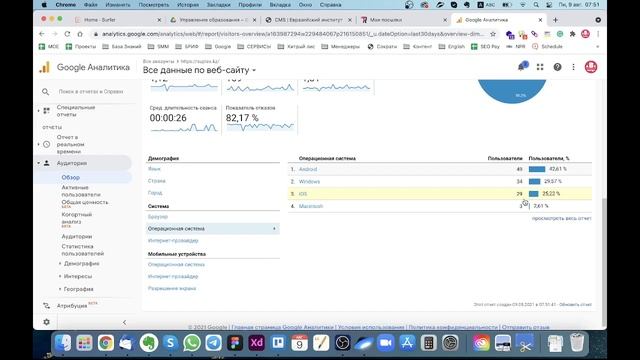Image resolution: width=640 pixels, height=360 pixels.
Task: Launch Figma from the dock
Action: [235, 342]
